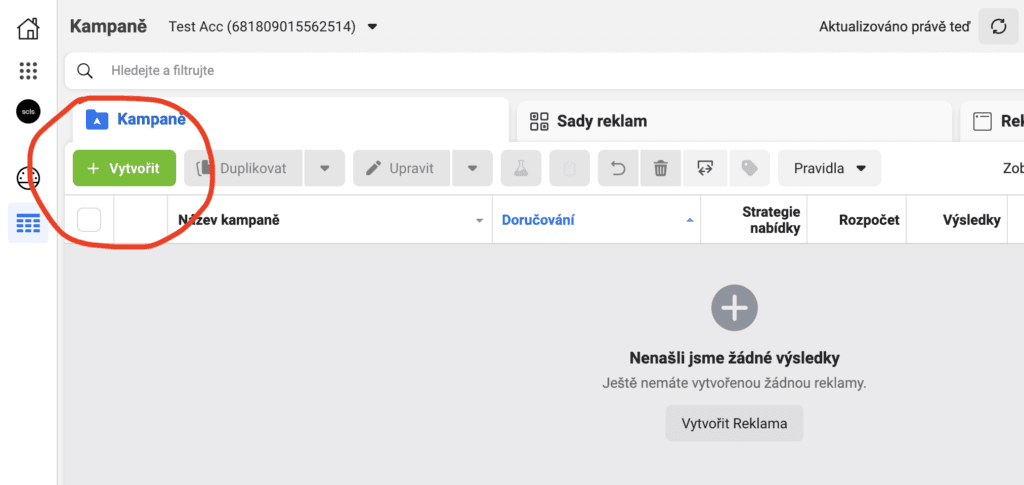The height and width of the screenshot is (485, 1024).
Task: Expand the arrow next to Upravit
Action: [x=473, y=168]
